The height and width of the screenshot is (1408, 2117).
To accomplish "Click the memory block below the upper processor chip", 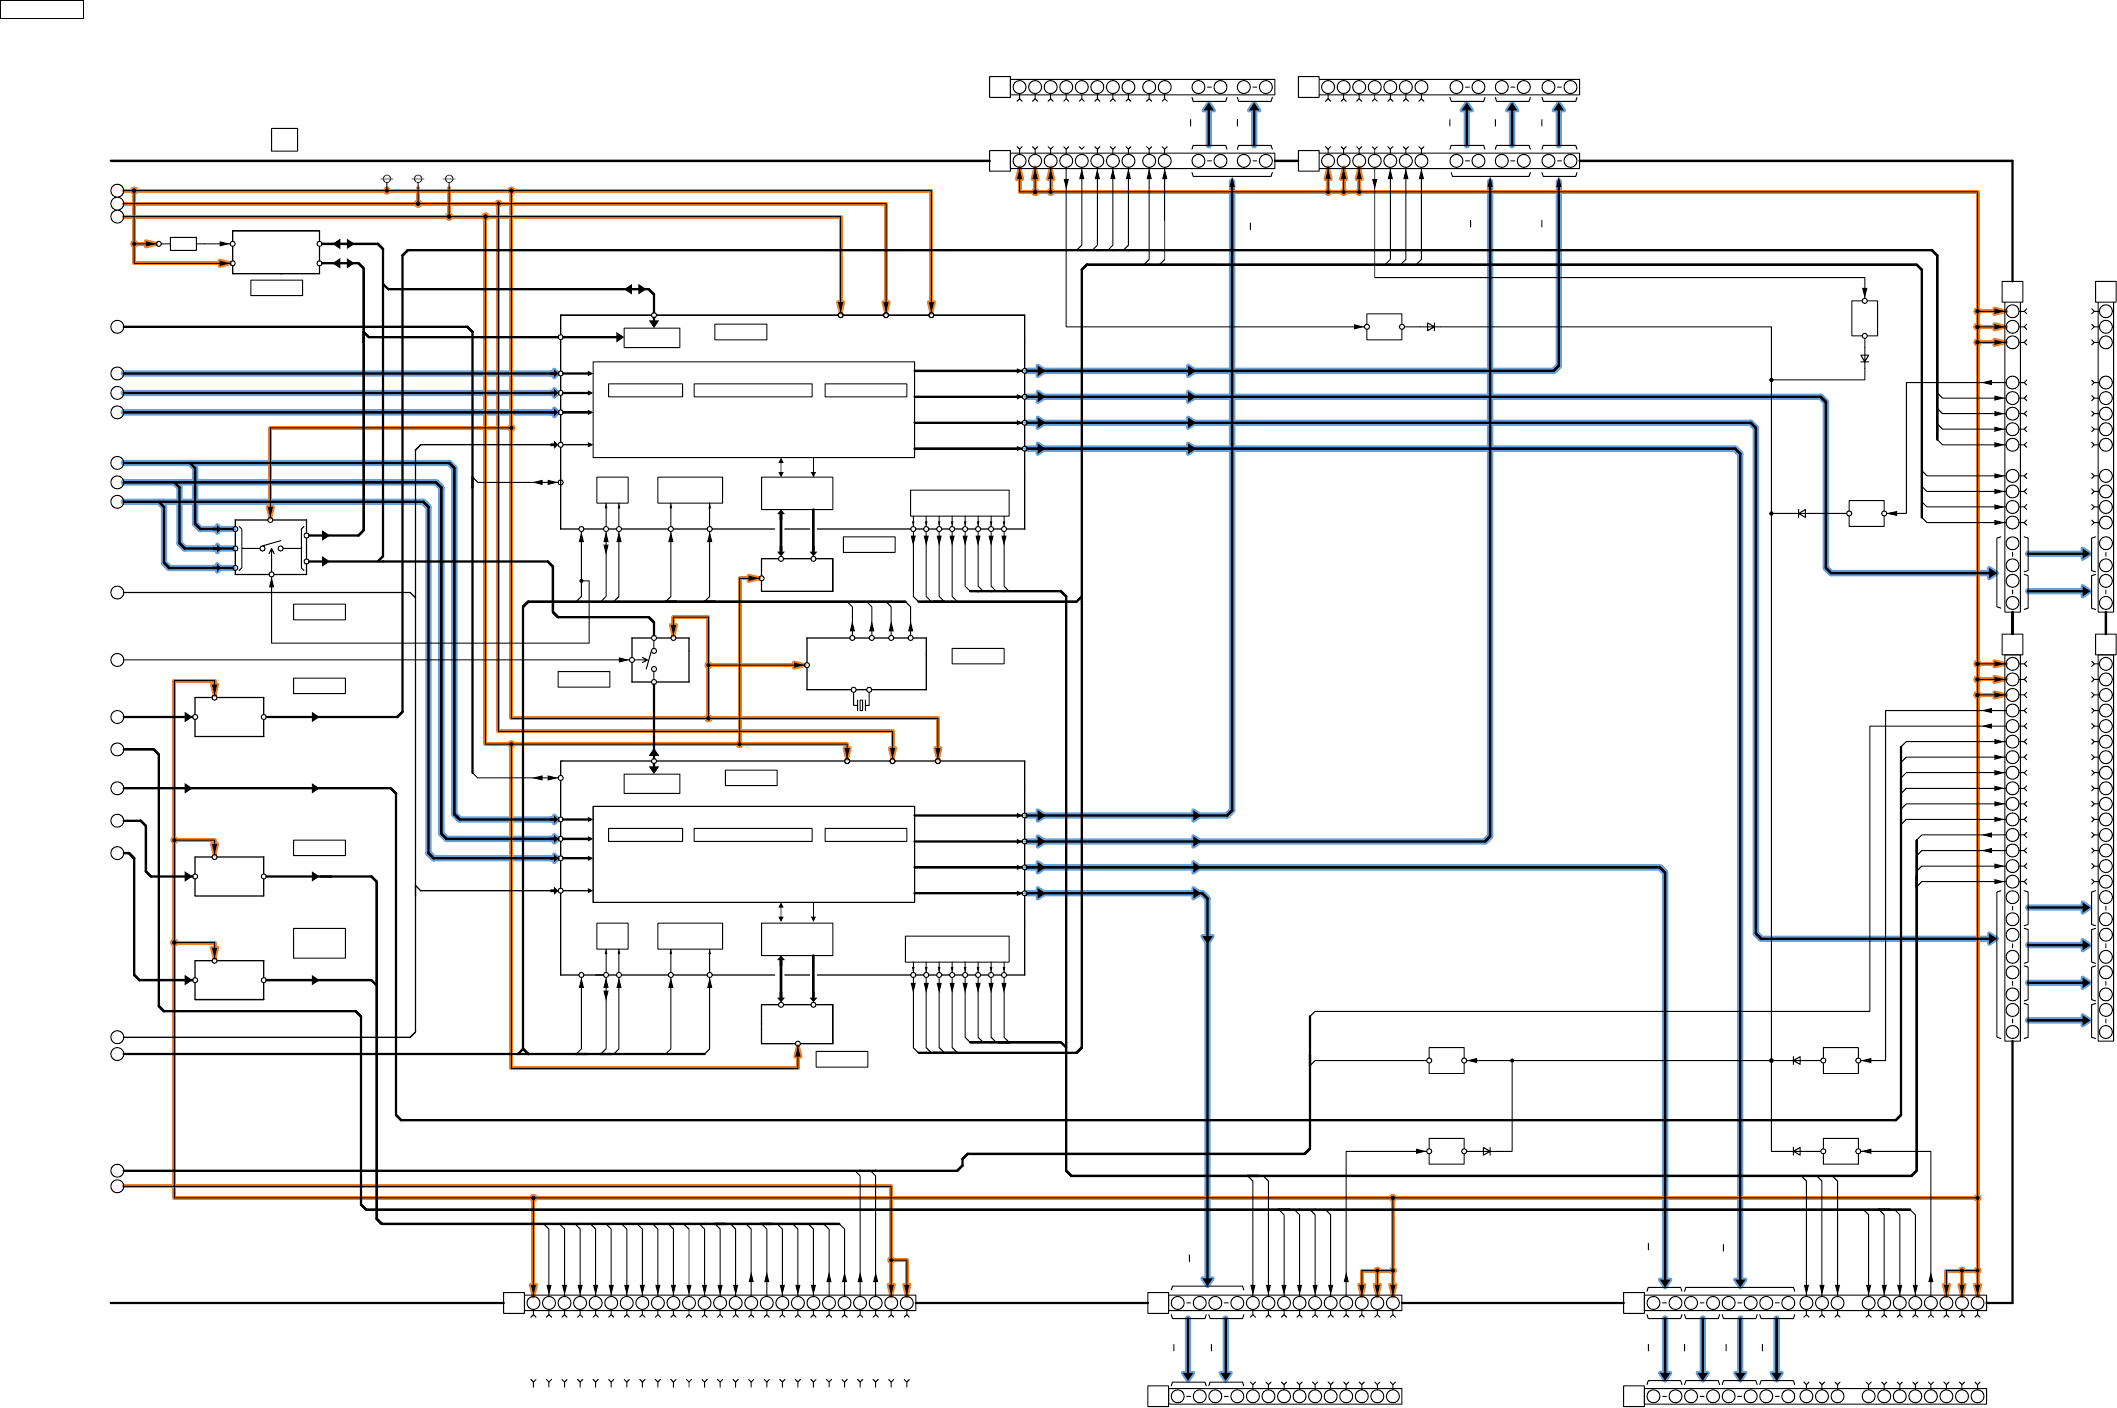I will tap(796, 574).
